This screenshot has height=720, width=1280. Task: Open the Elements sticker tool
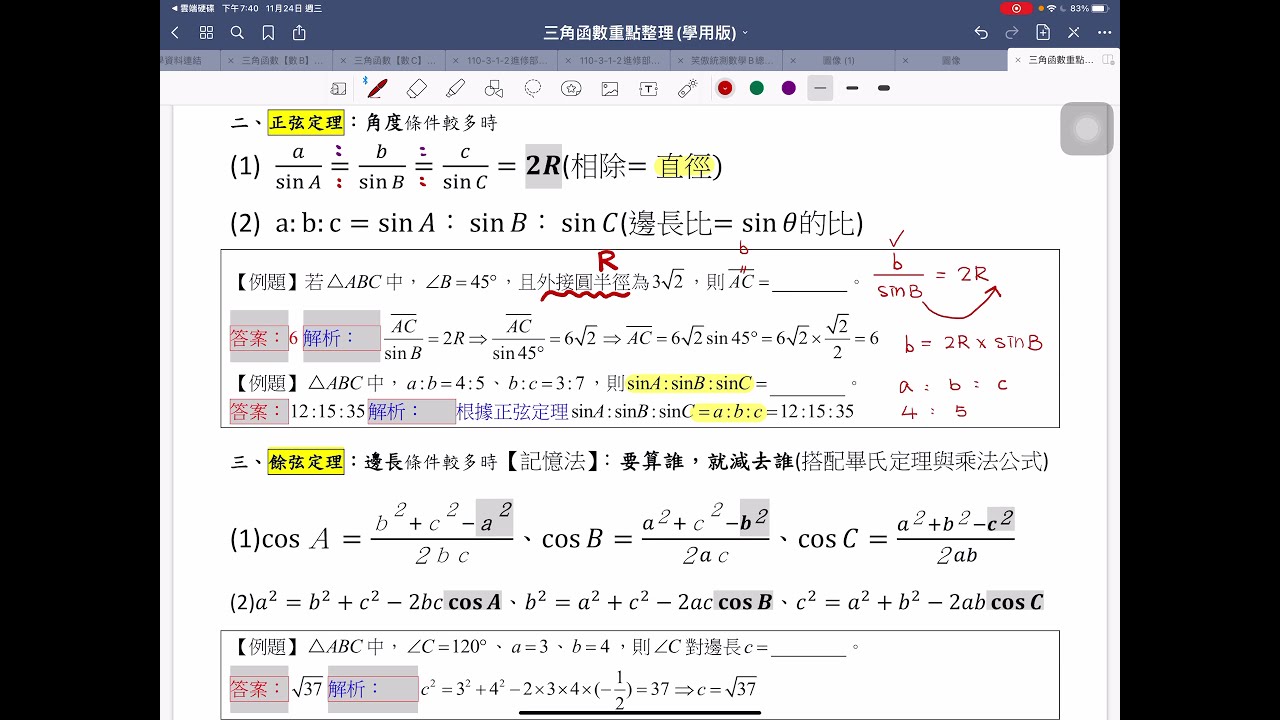tap(571, 88)
